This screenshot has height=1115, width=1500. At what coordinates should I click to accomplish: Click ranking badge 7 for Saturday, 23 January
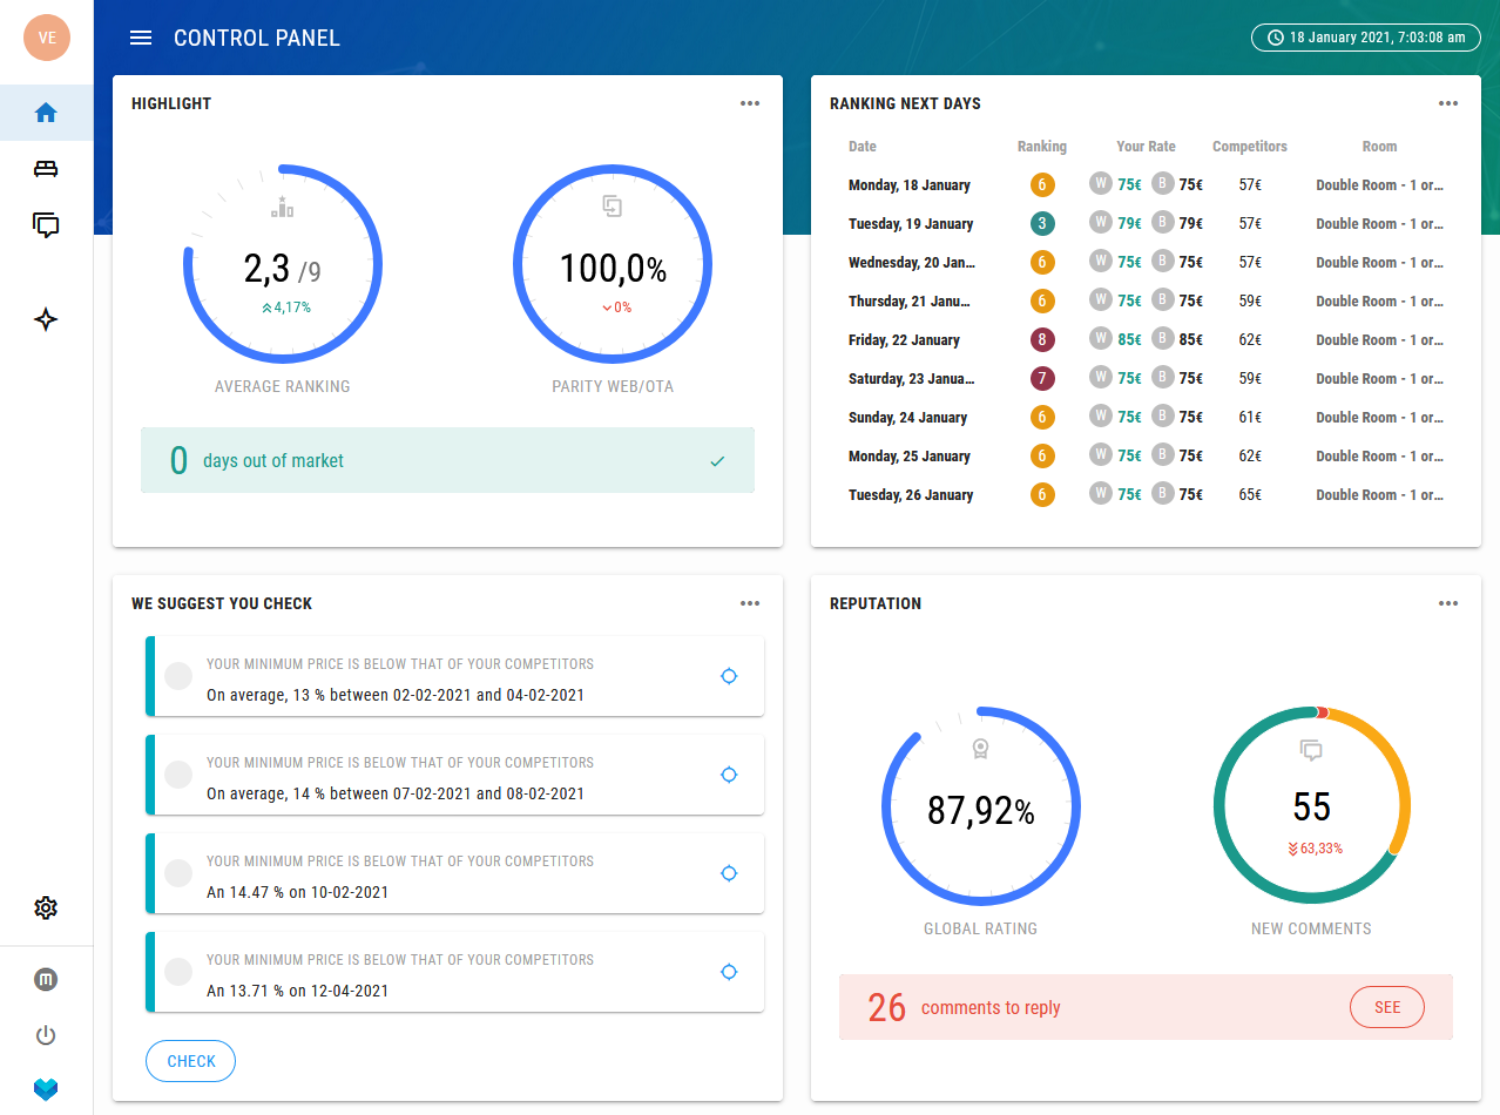tap(1042, 379)
